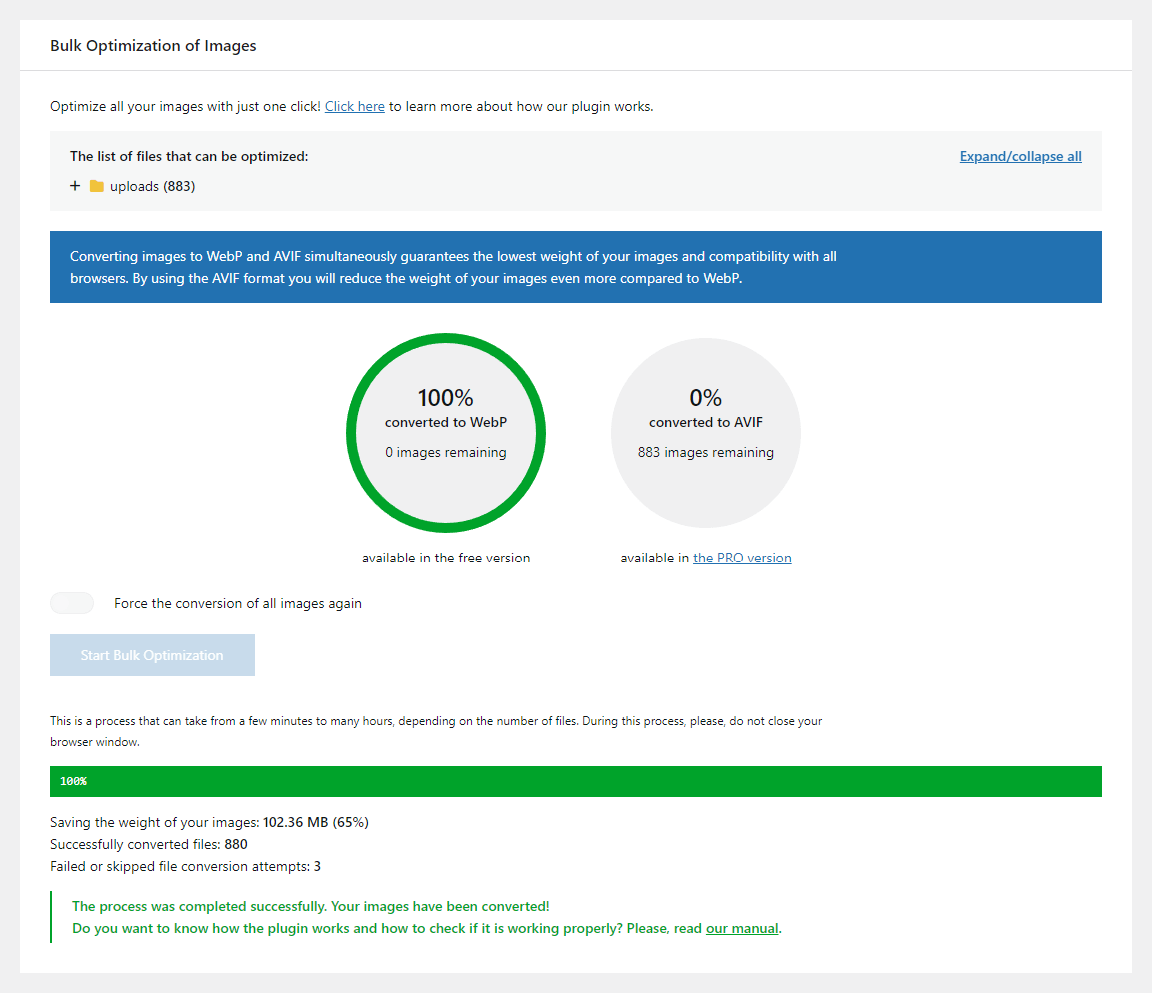The height and width of the screenshot is (993, 1152).
Task: Click the '883 images remaining' AVIF text
Action: coord(706,452)
